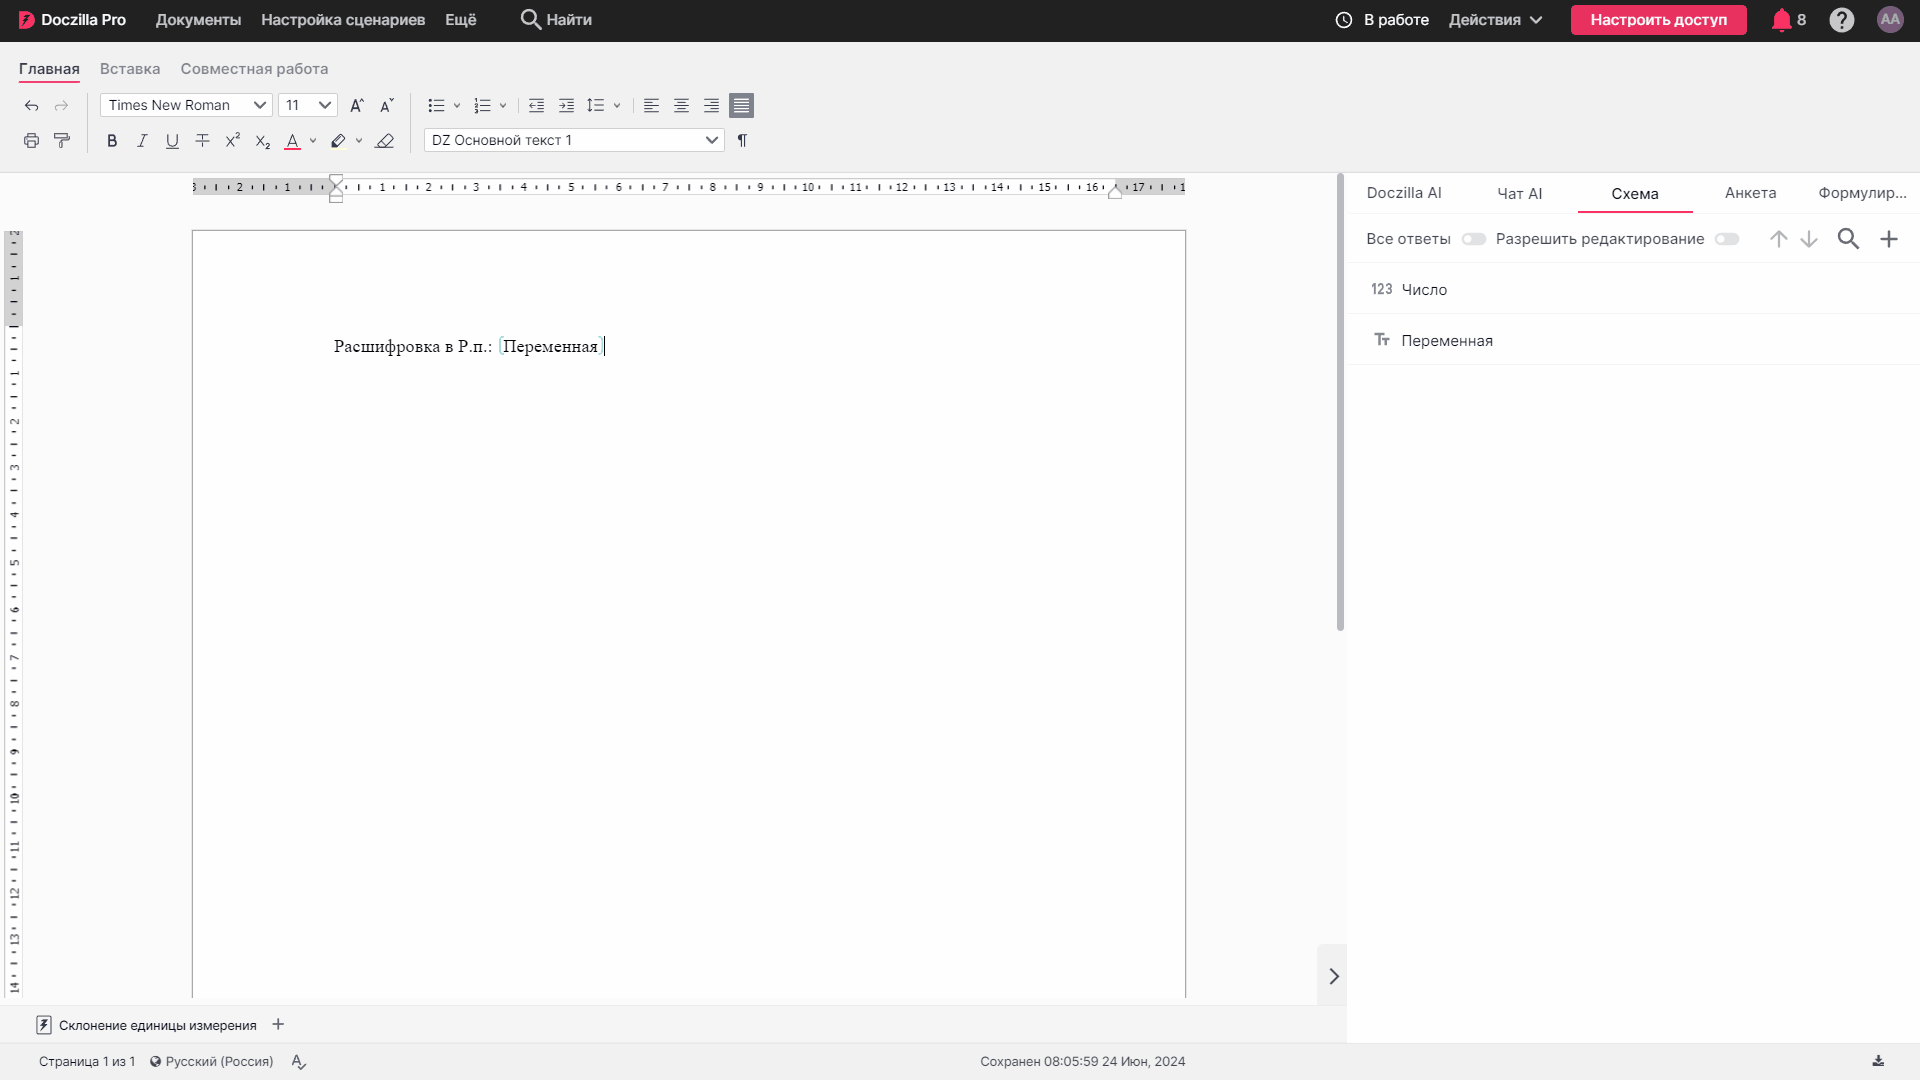Select the Число schema item
1920x1080 pixels.
pos(1632,289)
